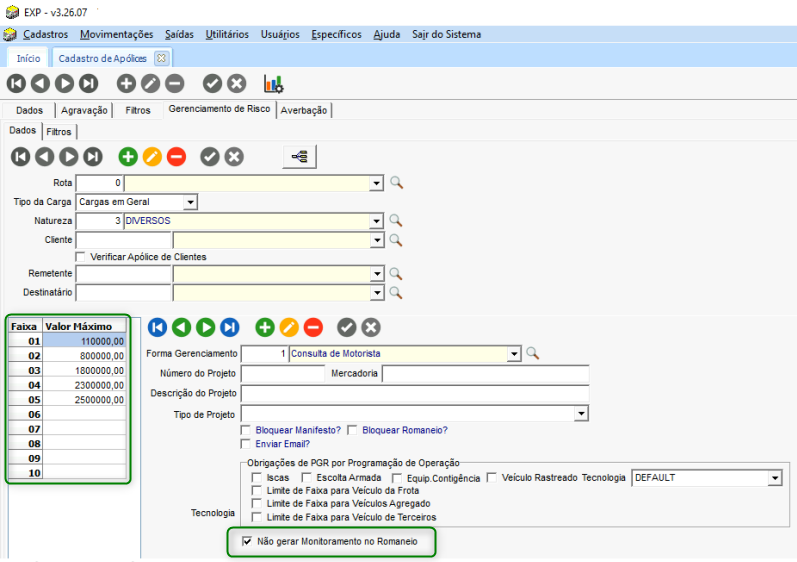Screen dimensions: 797x562
Task: Open the Cadastros menu
Action: [x=45, y=34]
